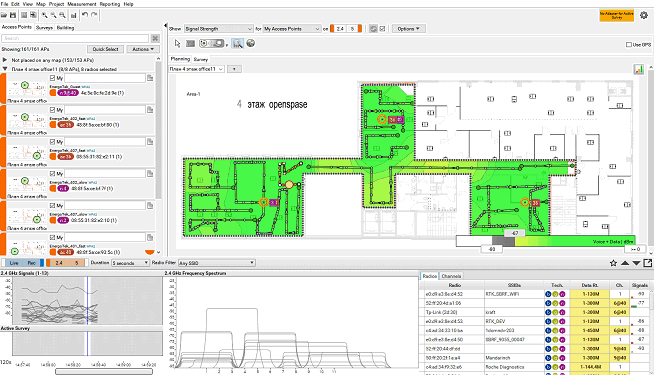
Task: Toggle checkbox next to refresh icon
Action: click(x=382, y=29)
